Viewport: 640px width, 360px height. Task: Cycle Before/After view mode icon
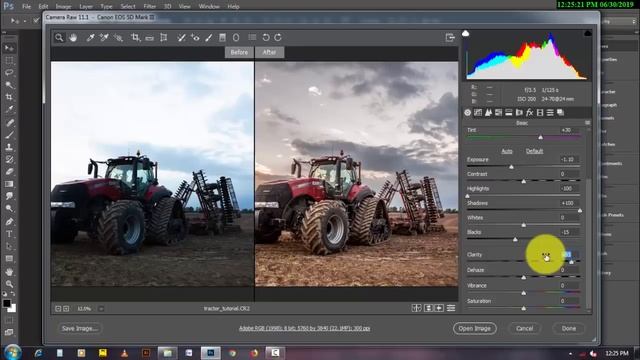click(416, 308)
